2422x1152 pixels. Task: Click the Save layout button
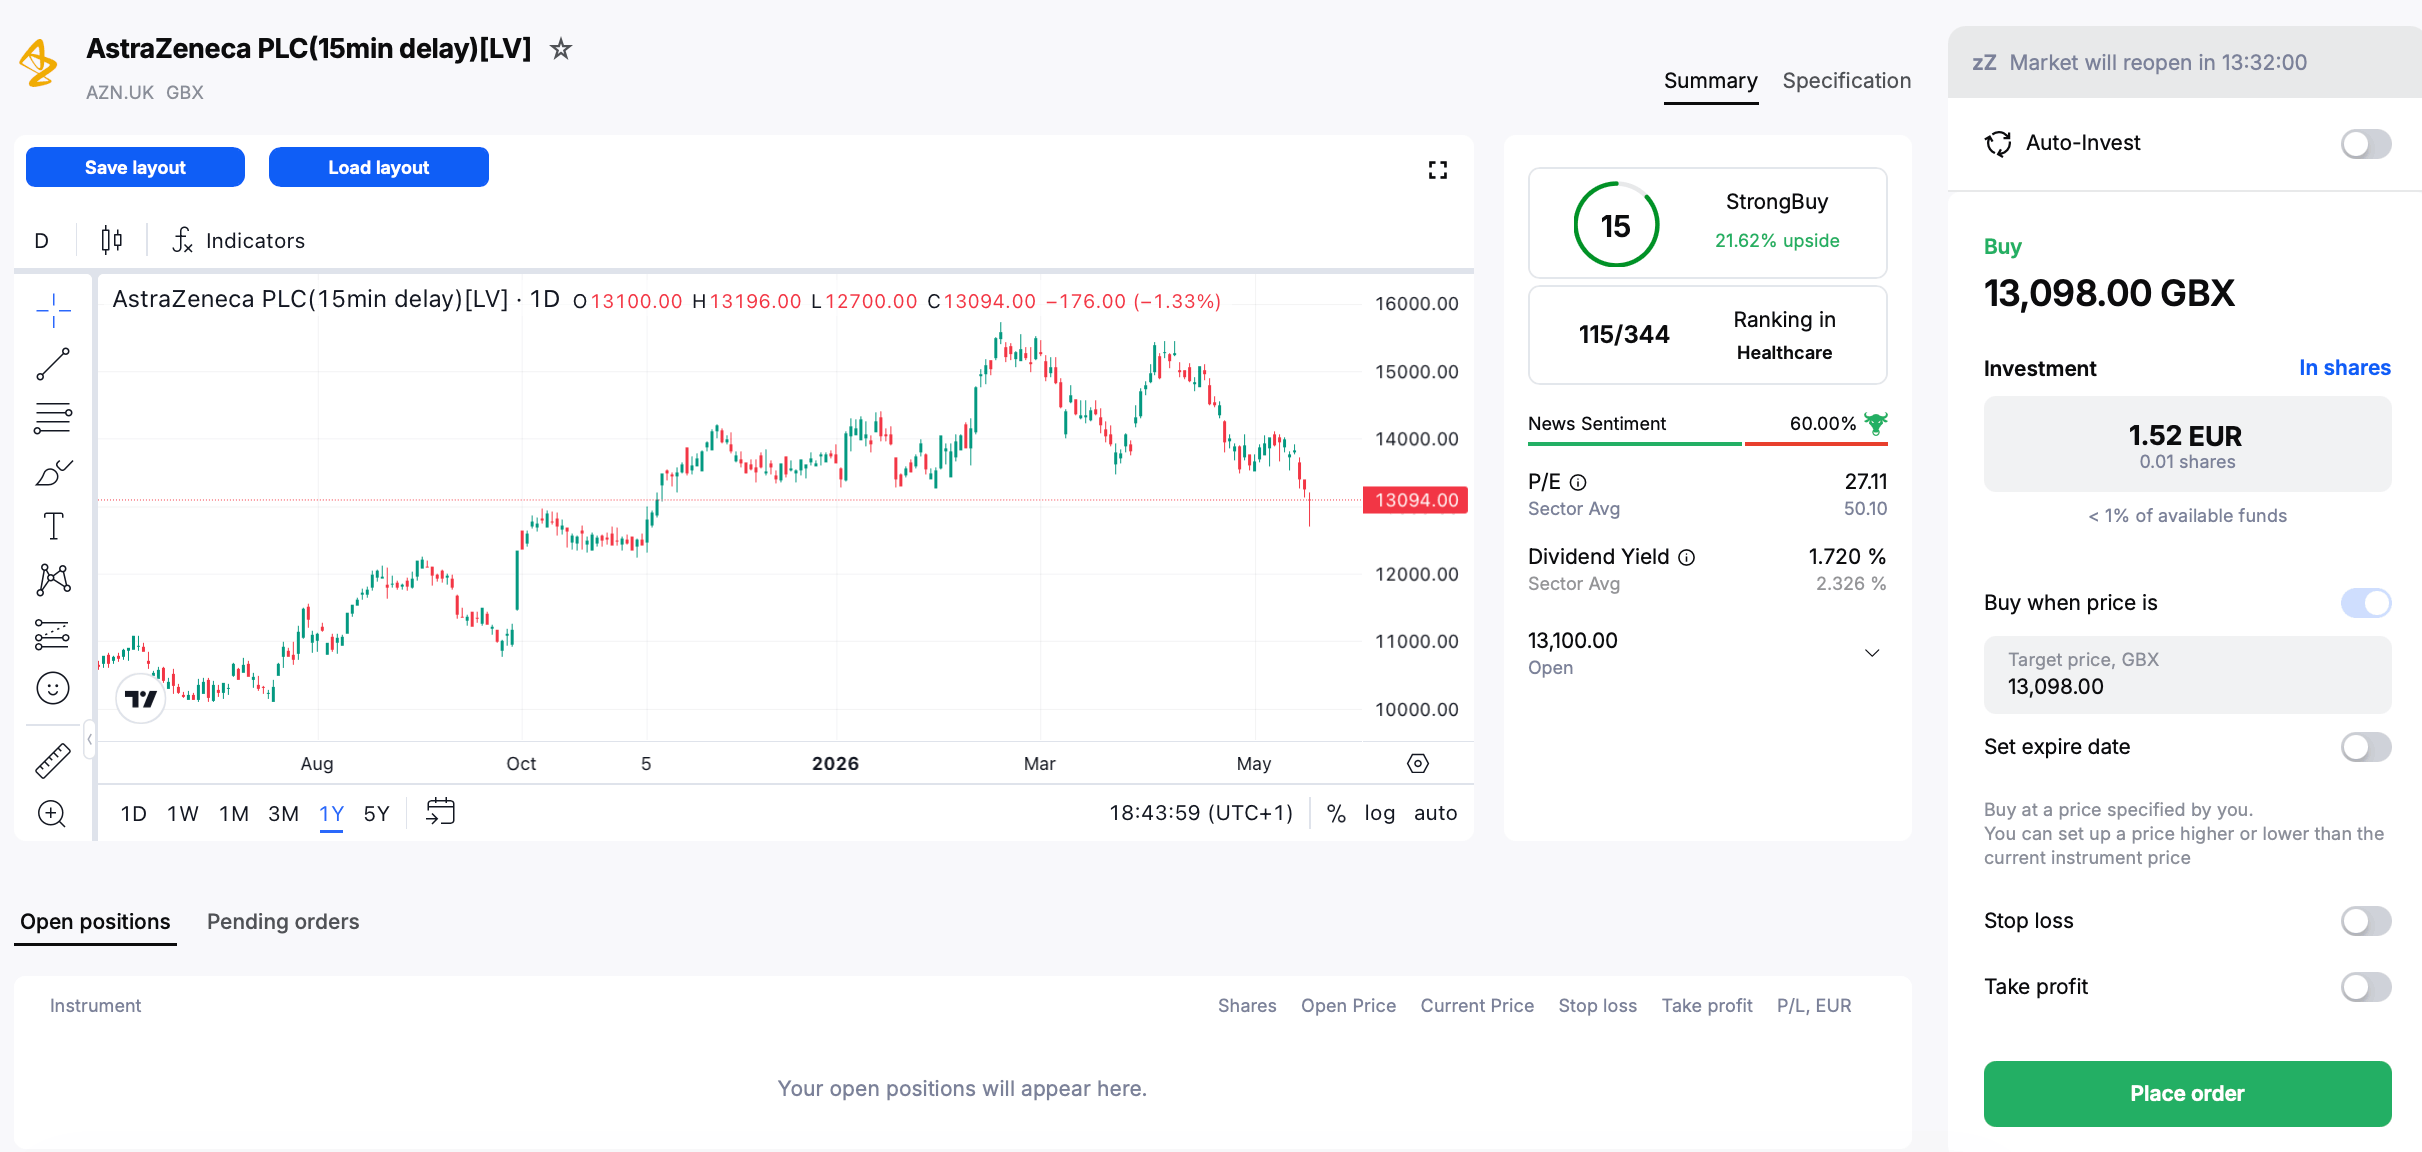click(x=135, y=167)
